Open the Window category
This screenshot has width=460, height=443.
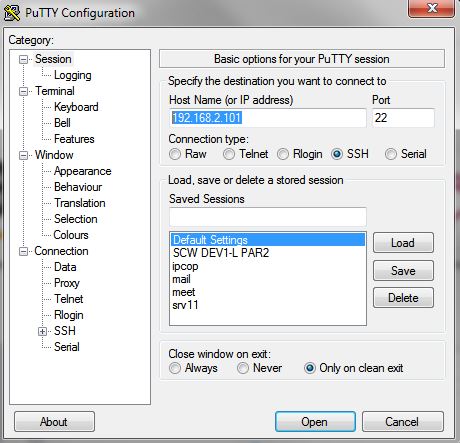coord(54,155)
